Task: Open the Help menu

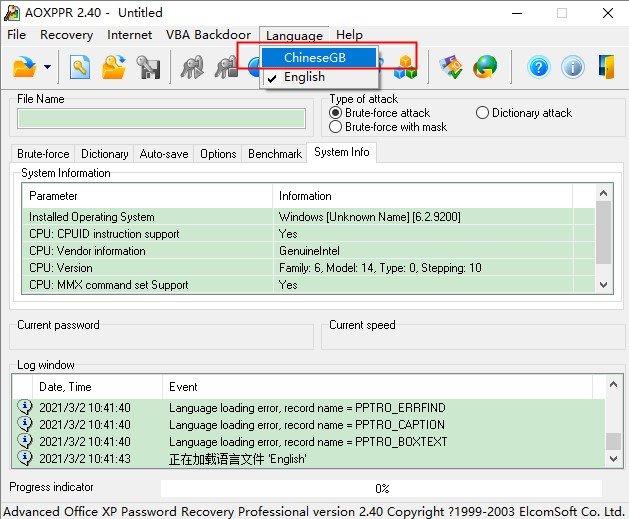Action: pyautogui.click(x=349, y=35)
